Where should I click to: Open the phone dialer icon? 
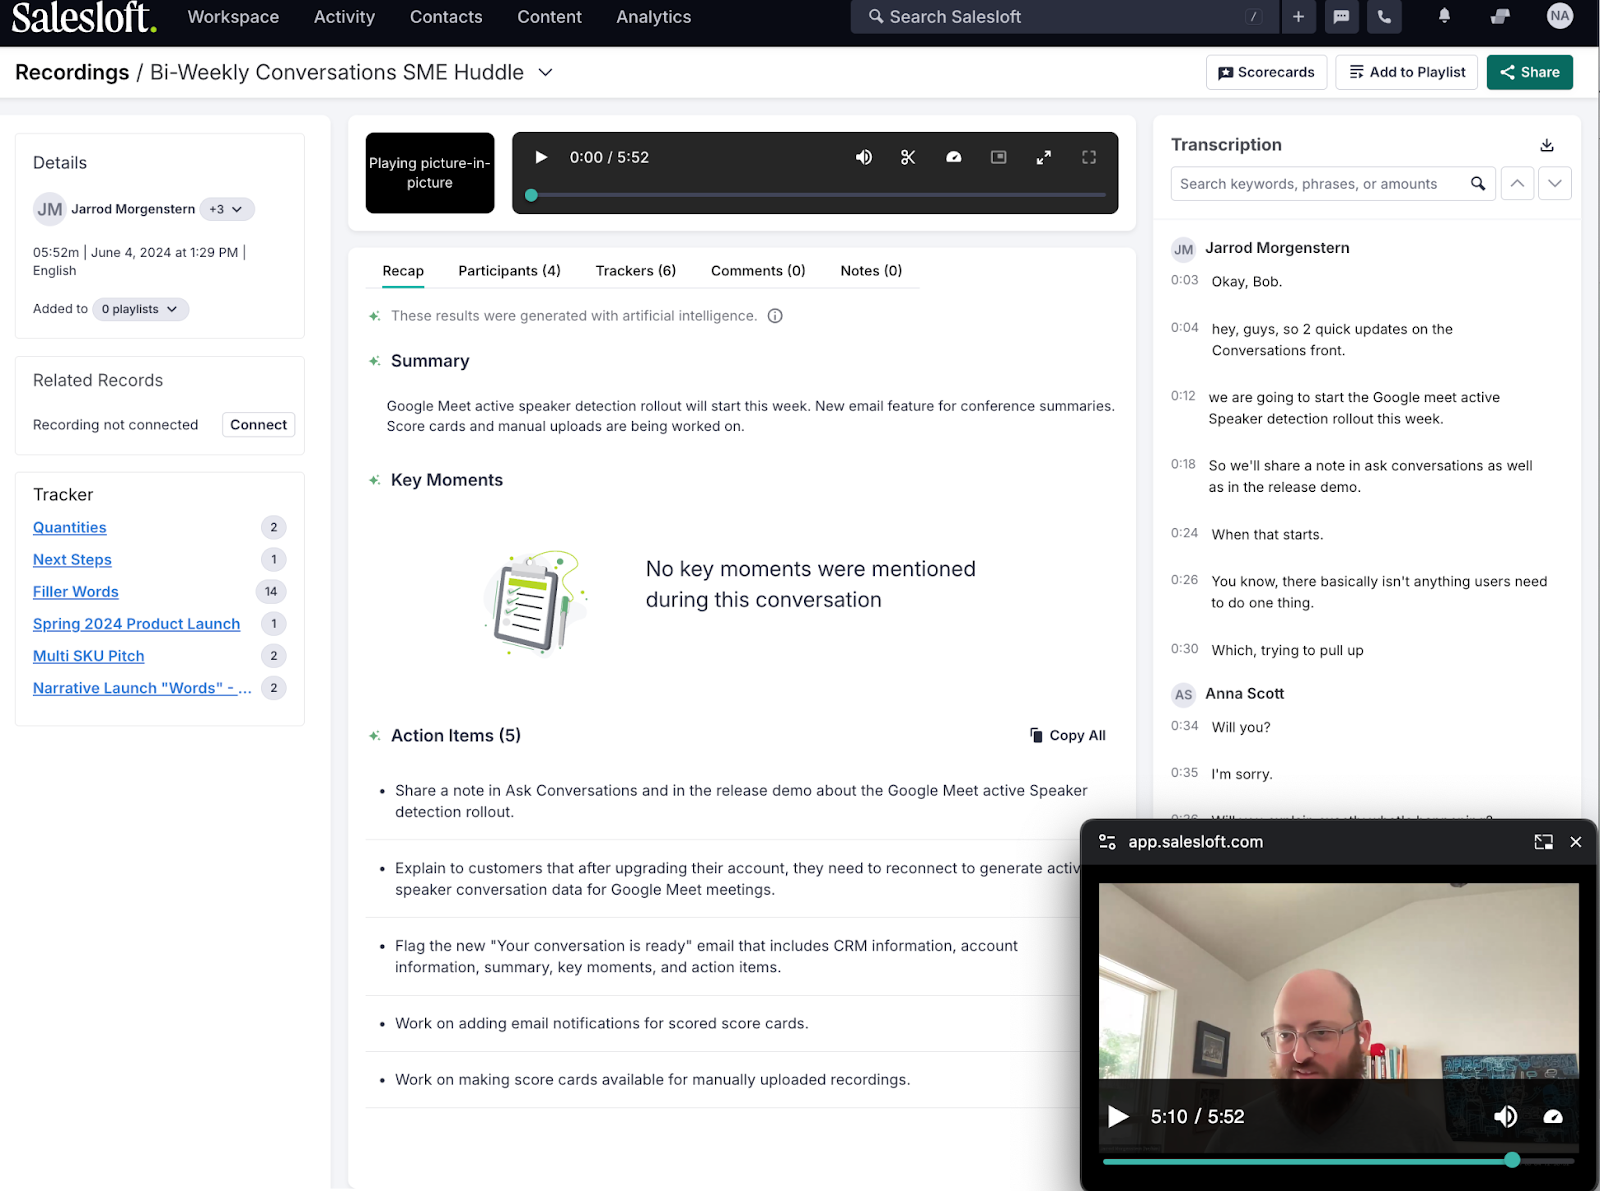tap(1384, 17)
